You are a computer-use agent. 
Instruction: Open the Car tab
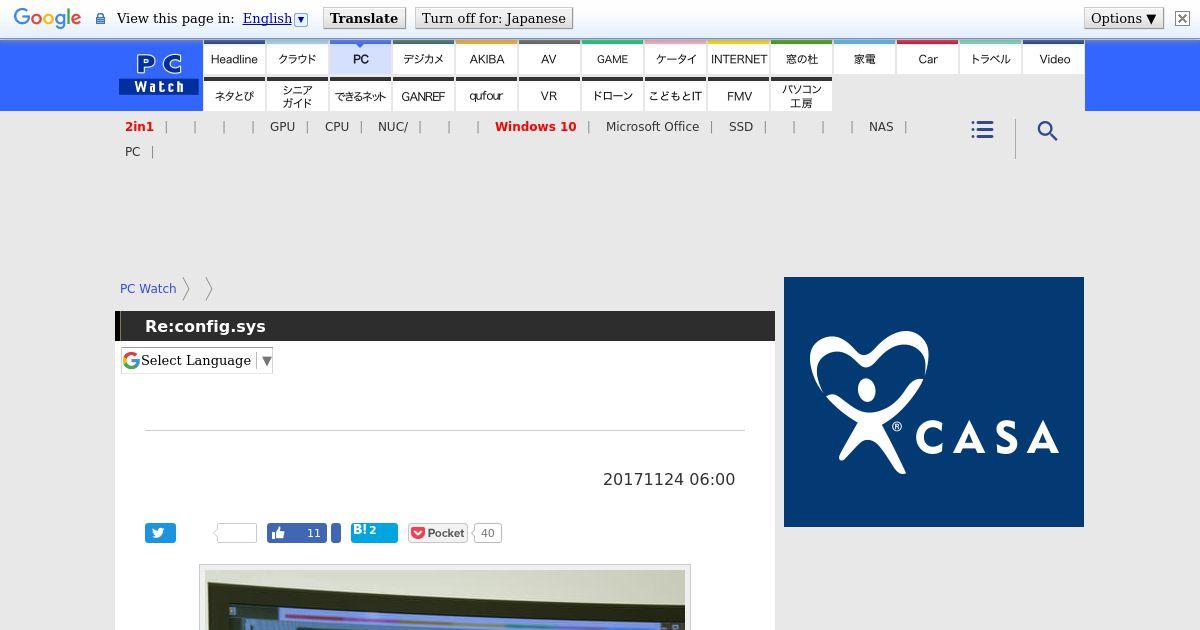click(x=927, y=59)
